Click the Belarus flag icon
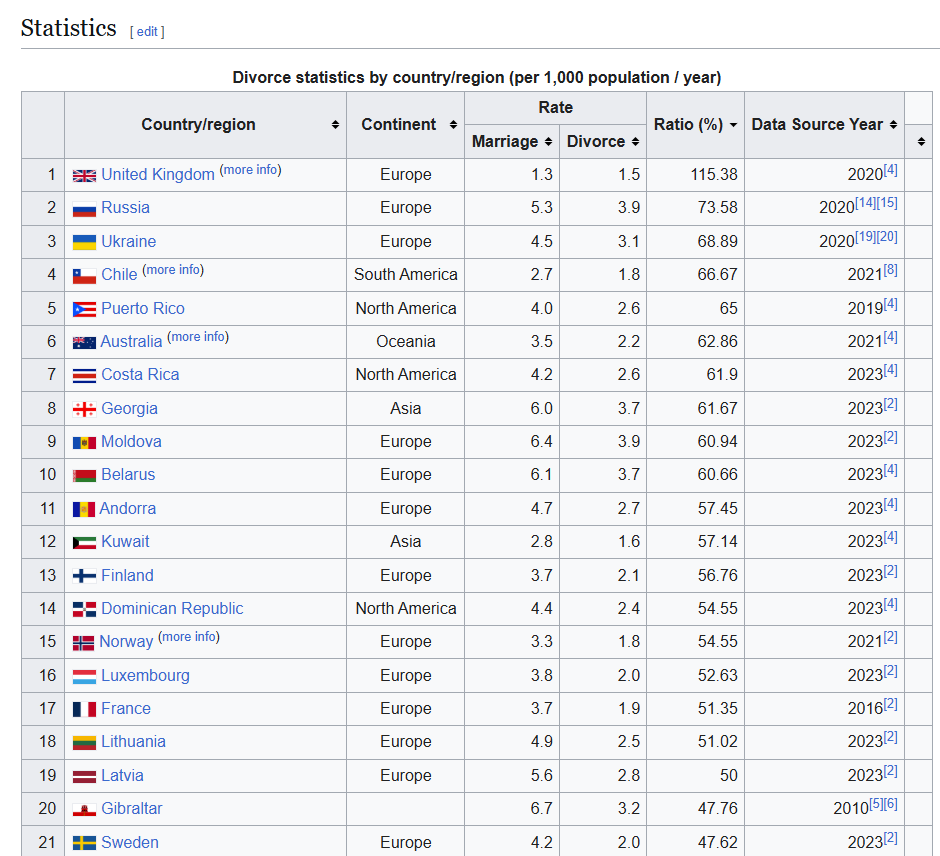This screenshot has height=856, width=940. coord(84,476)
